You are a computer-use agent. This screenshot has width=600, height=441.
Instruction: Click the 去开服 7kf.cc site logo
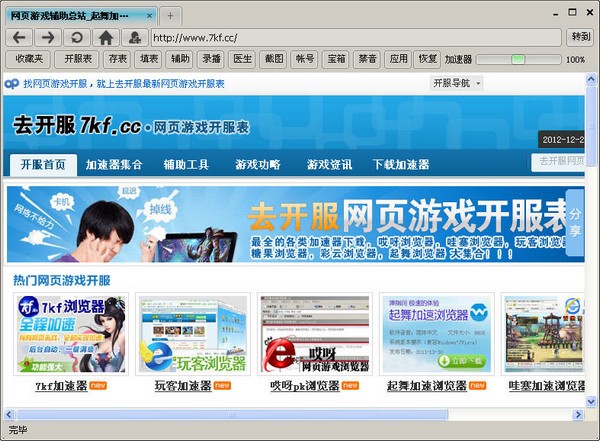click(131, 126)
